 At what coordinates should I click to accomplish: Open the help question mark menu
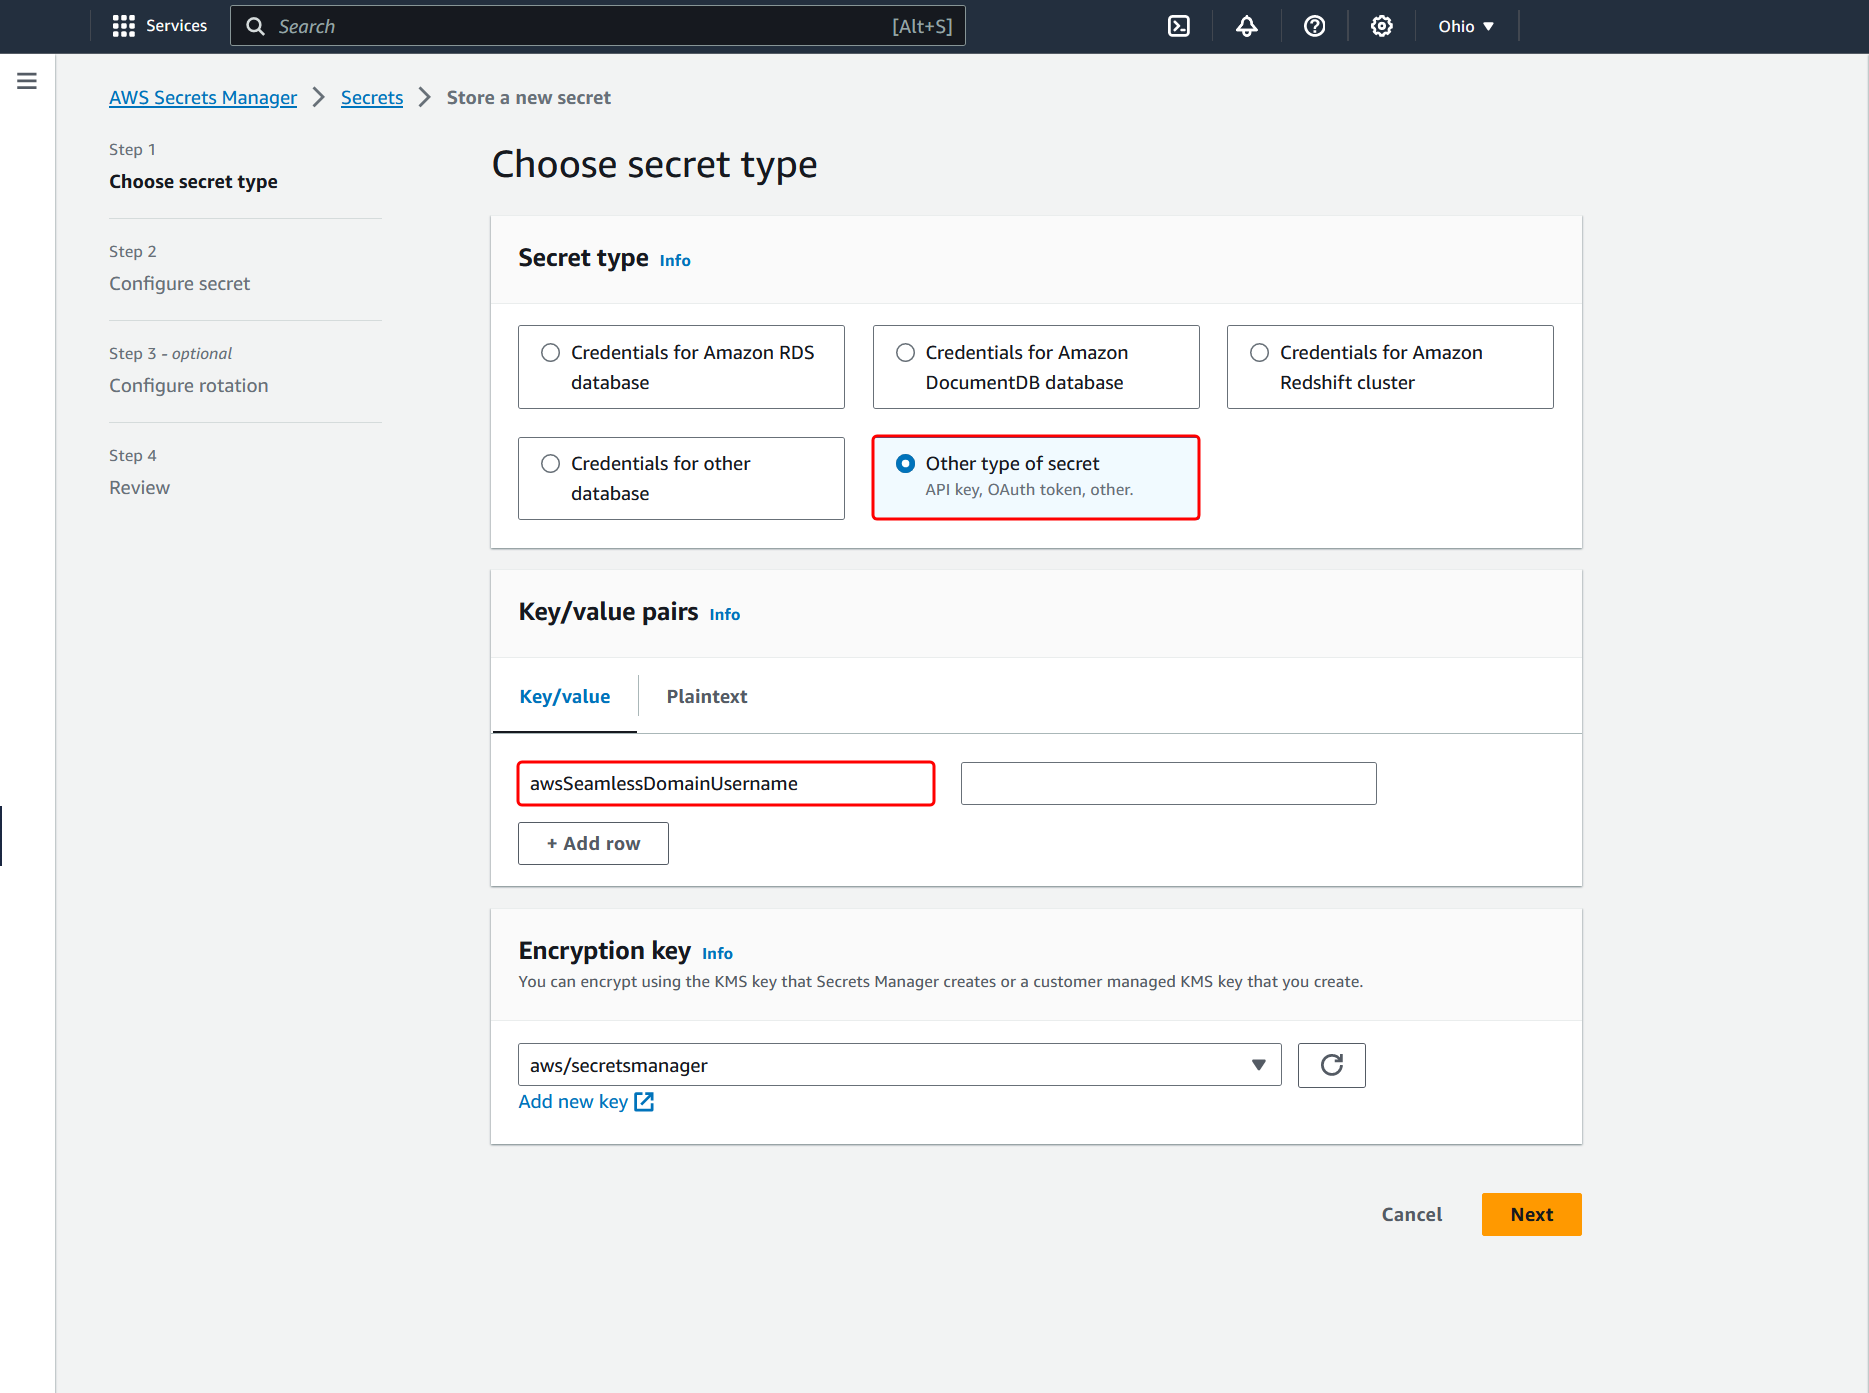coord(1314,25)
